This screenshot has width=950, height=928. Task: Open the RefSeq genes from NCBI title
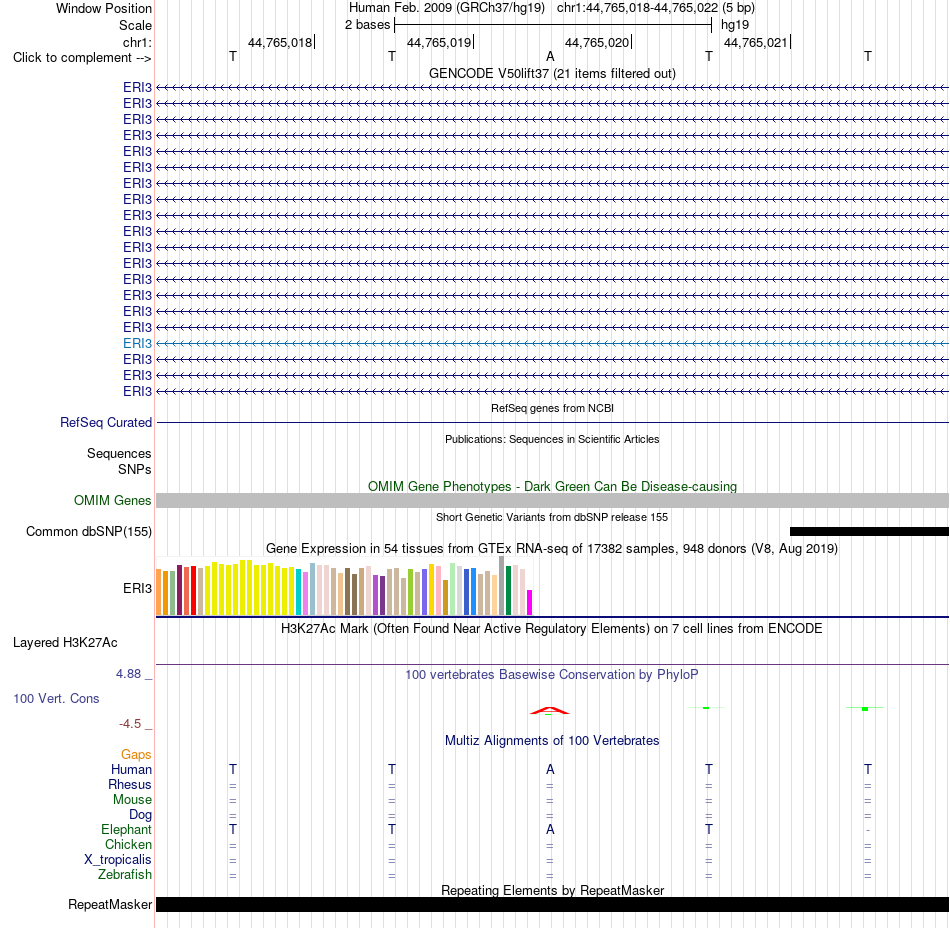[552, 408]
